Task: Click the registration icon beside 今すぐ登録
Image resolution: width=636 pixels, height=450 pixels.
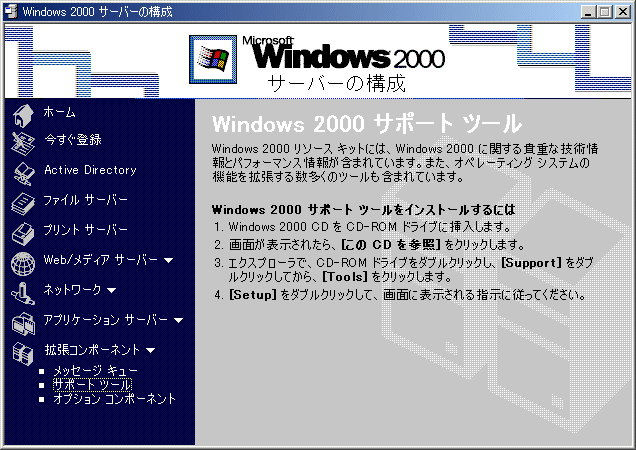Action: [23, 143]
